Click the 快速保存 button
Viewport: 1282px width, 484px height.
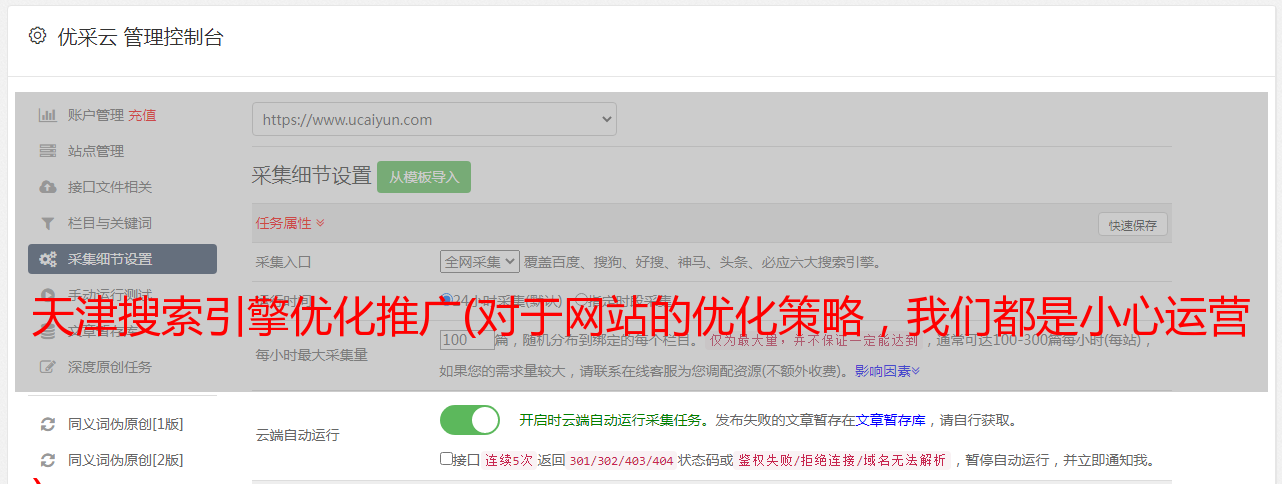(x=1133, y=225)
